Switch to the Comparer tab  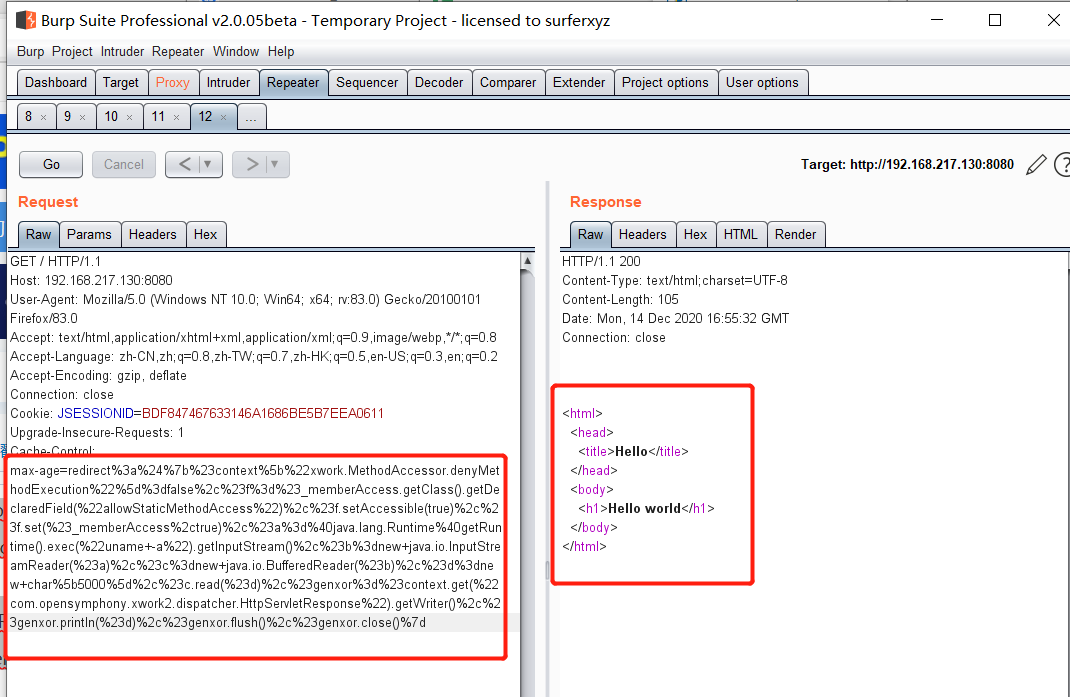[x=508, y=83]
